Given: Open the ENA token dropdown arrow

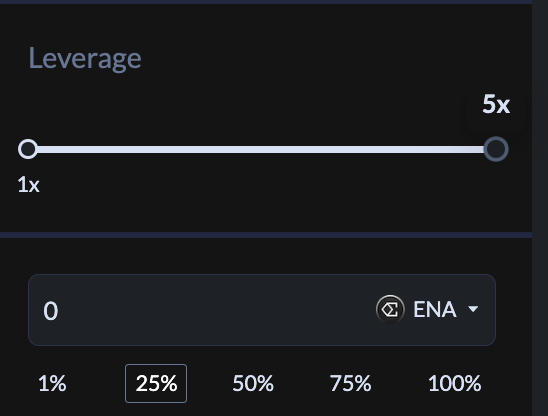Looking at the screenshot, I should tap(473, 309).
